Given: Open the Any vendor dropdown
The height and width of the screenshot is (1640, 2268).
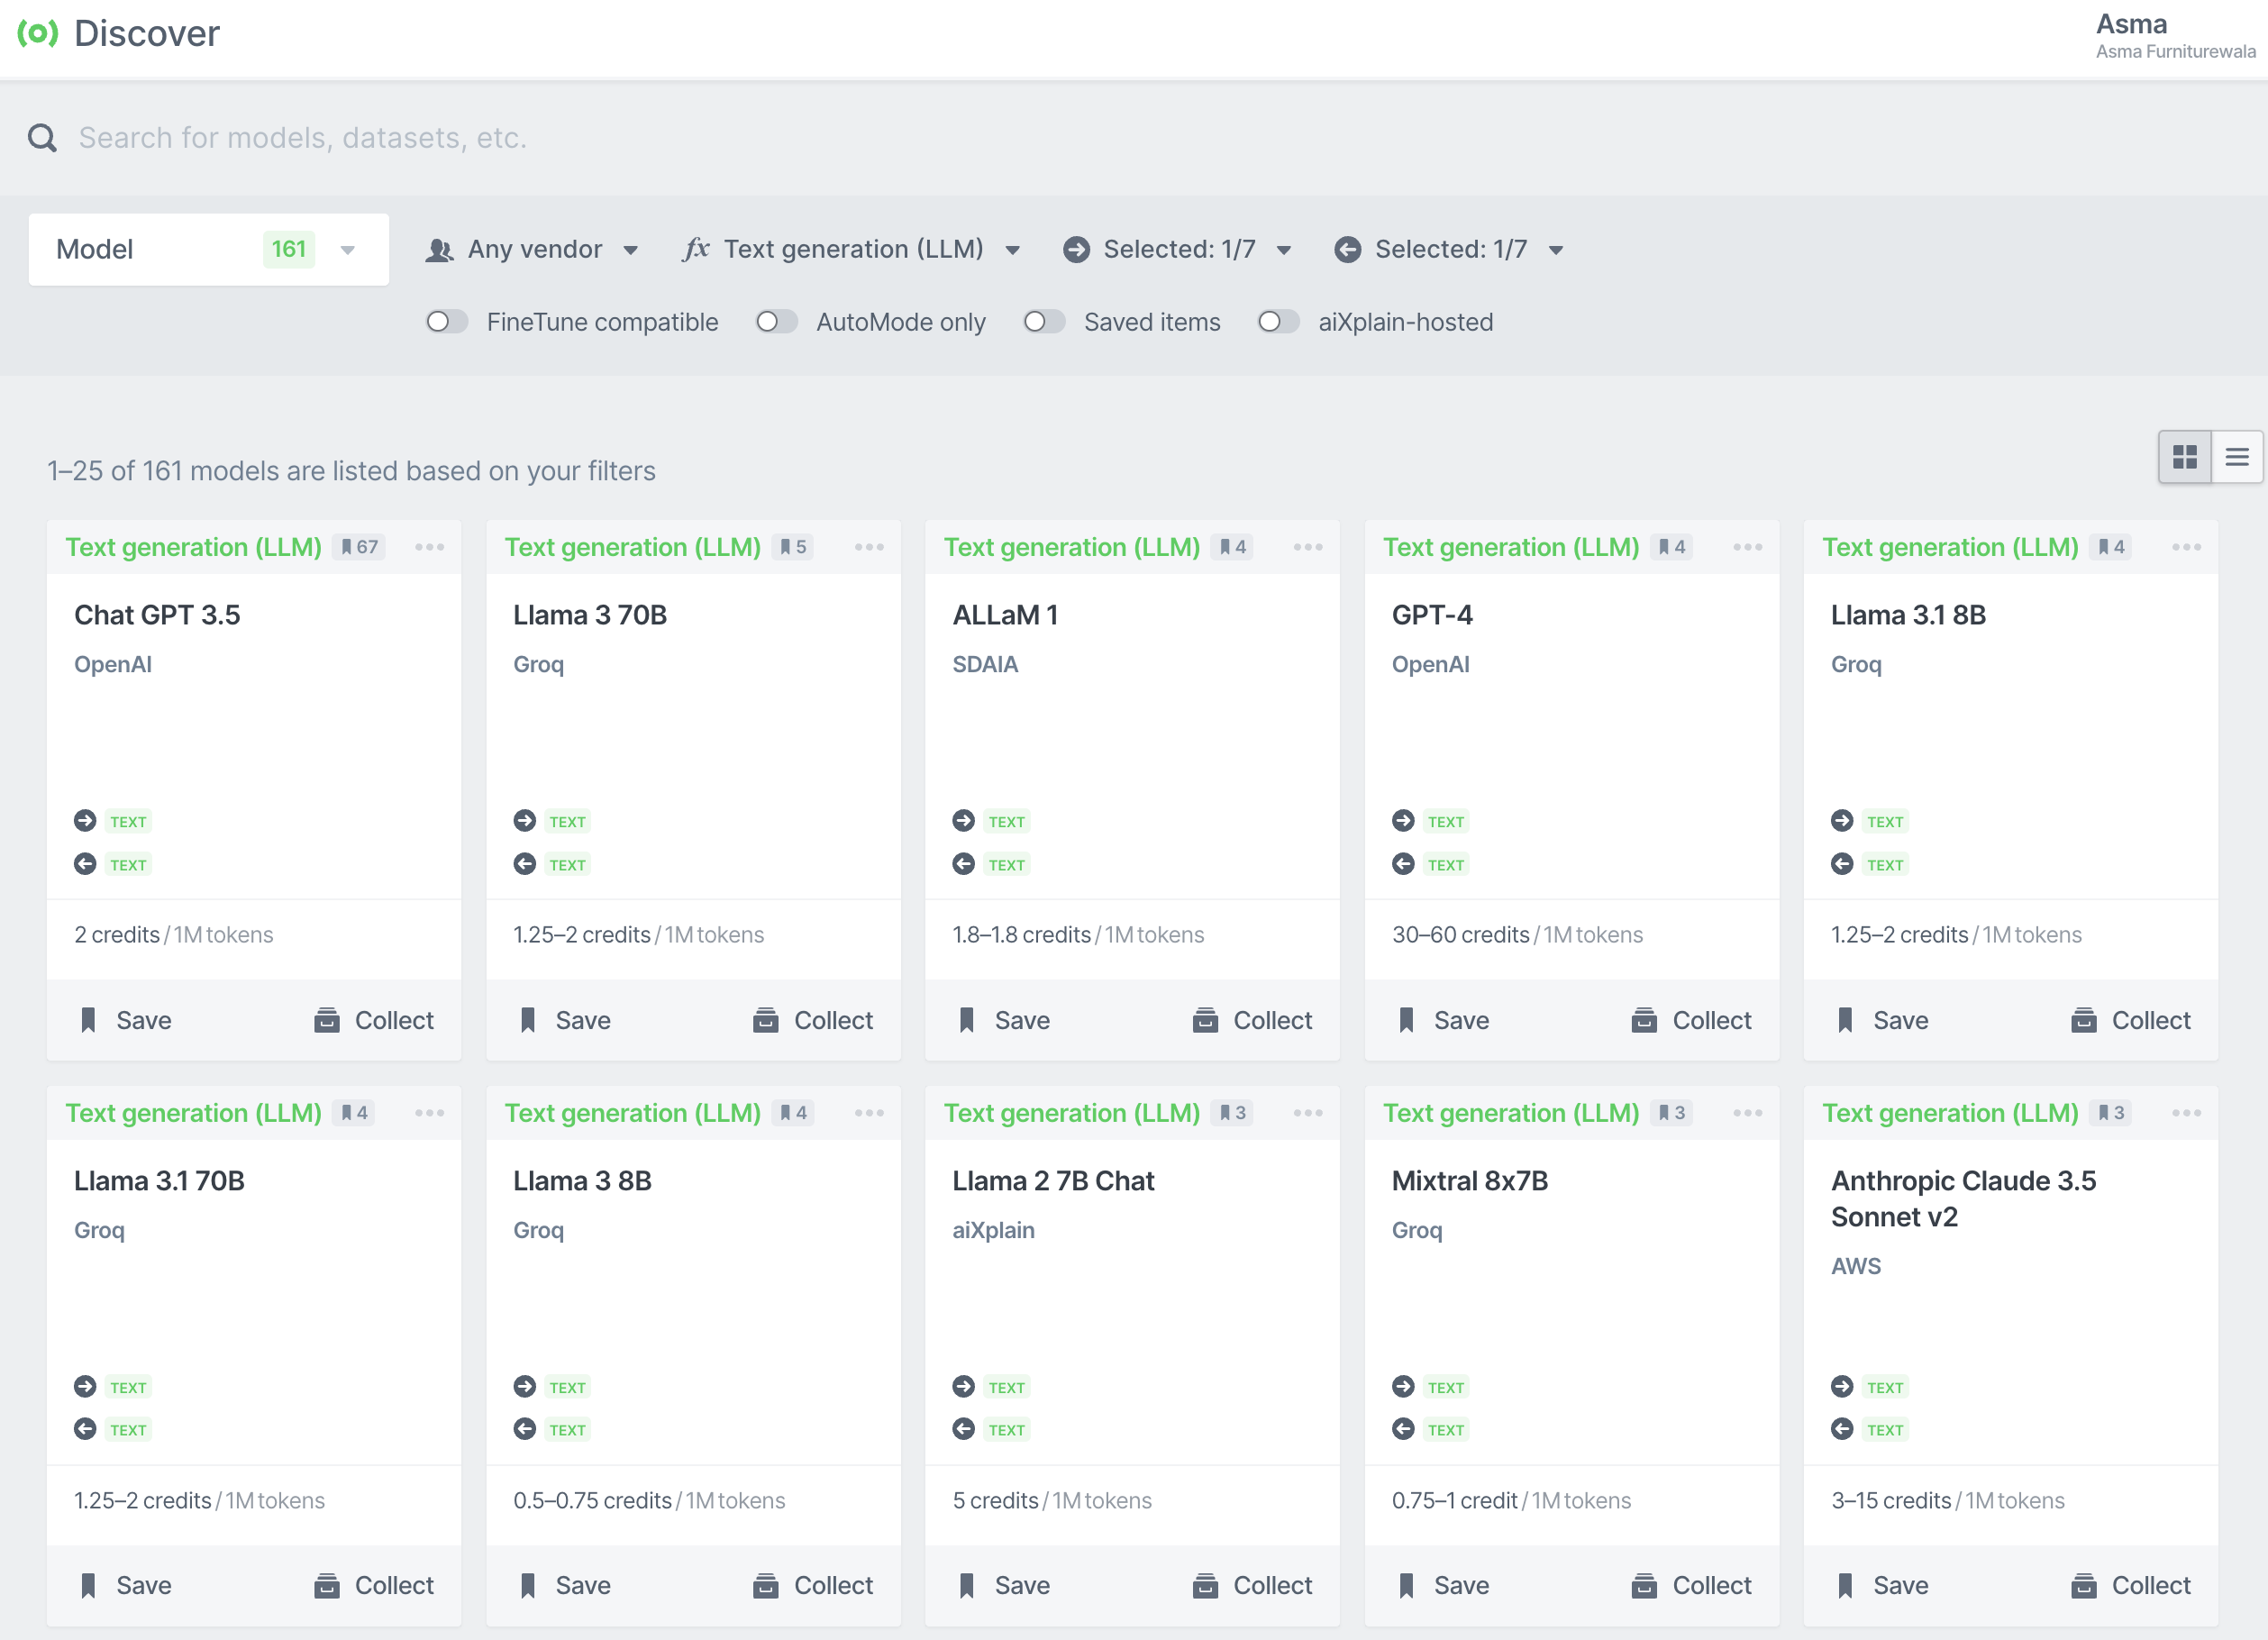Looking at the screenshot, I should click(x=532, y=249).
